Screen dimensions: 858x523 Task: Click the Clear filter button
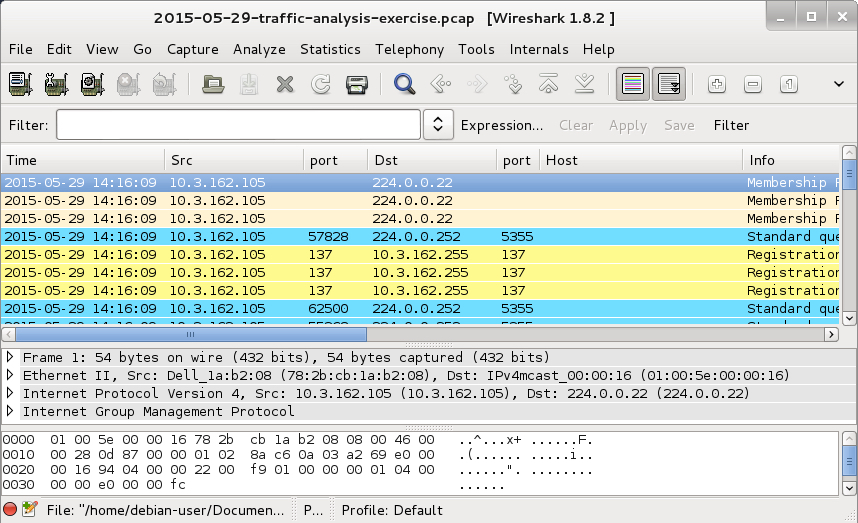pyautogui.click(x=576, y=125)
